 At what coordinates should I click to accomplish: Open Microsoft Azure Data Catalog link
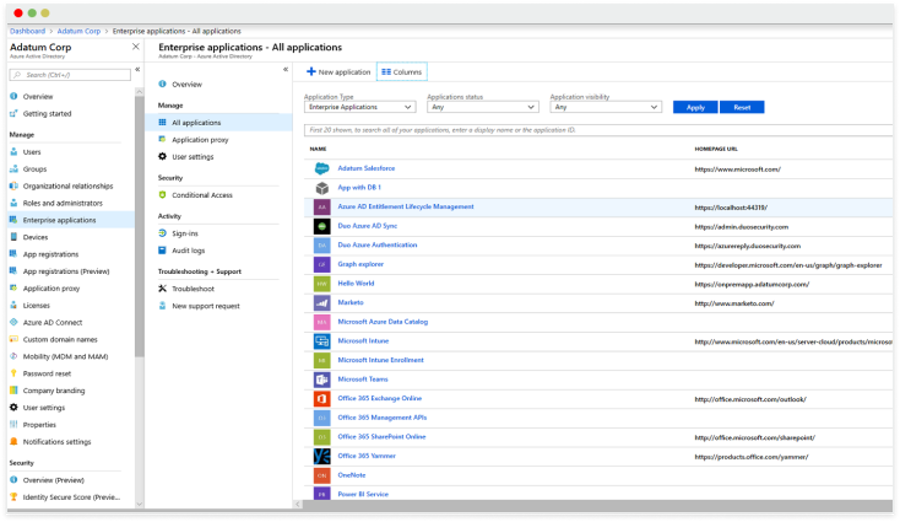click(x=383, y=322)
